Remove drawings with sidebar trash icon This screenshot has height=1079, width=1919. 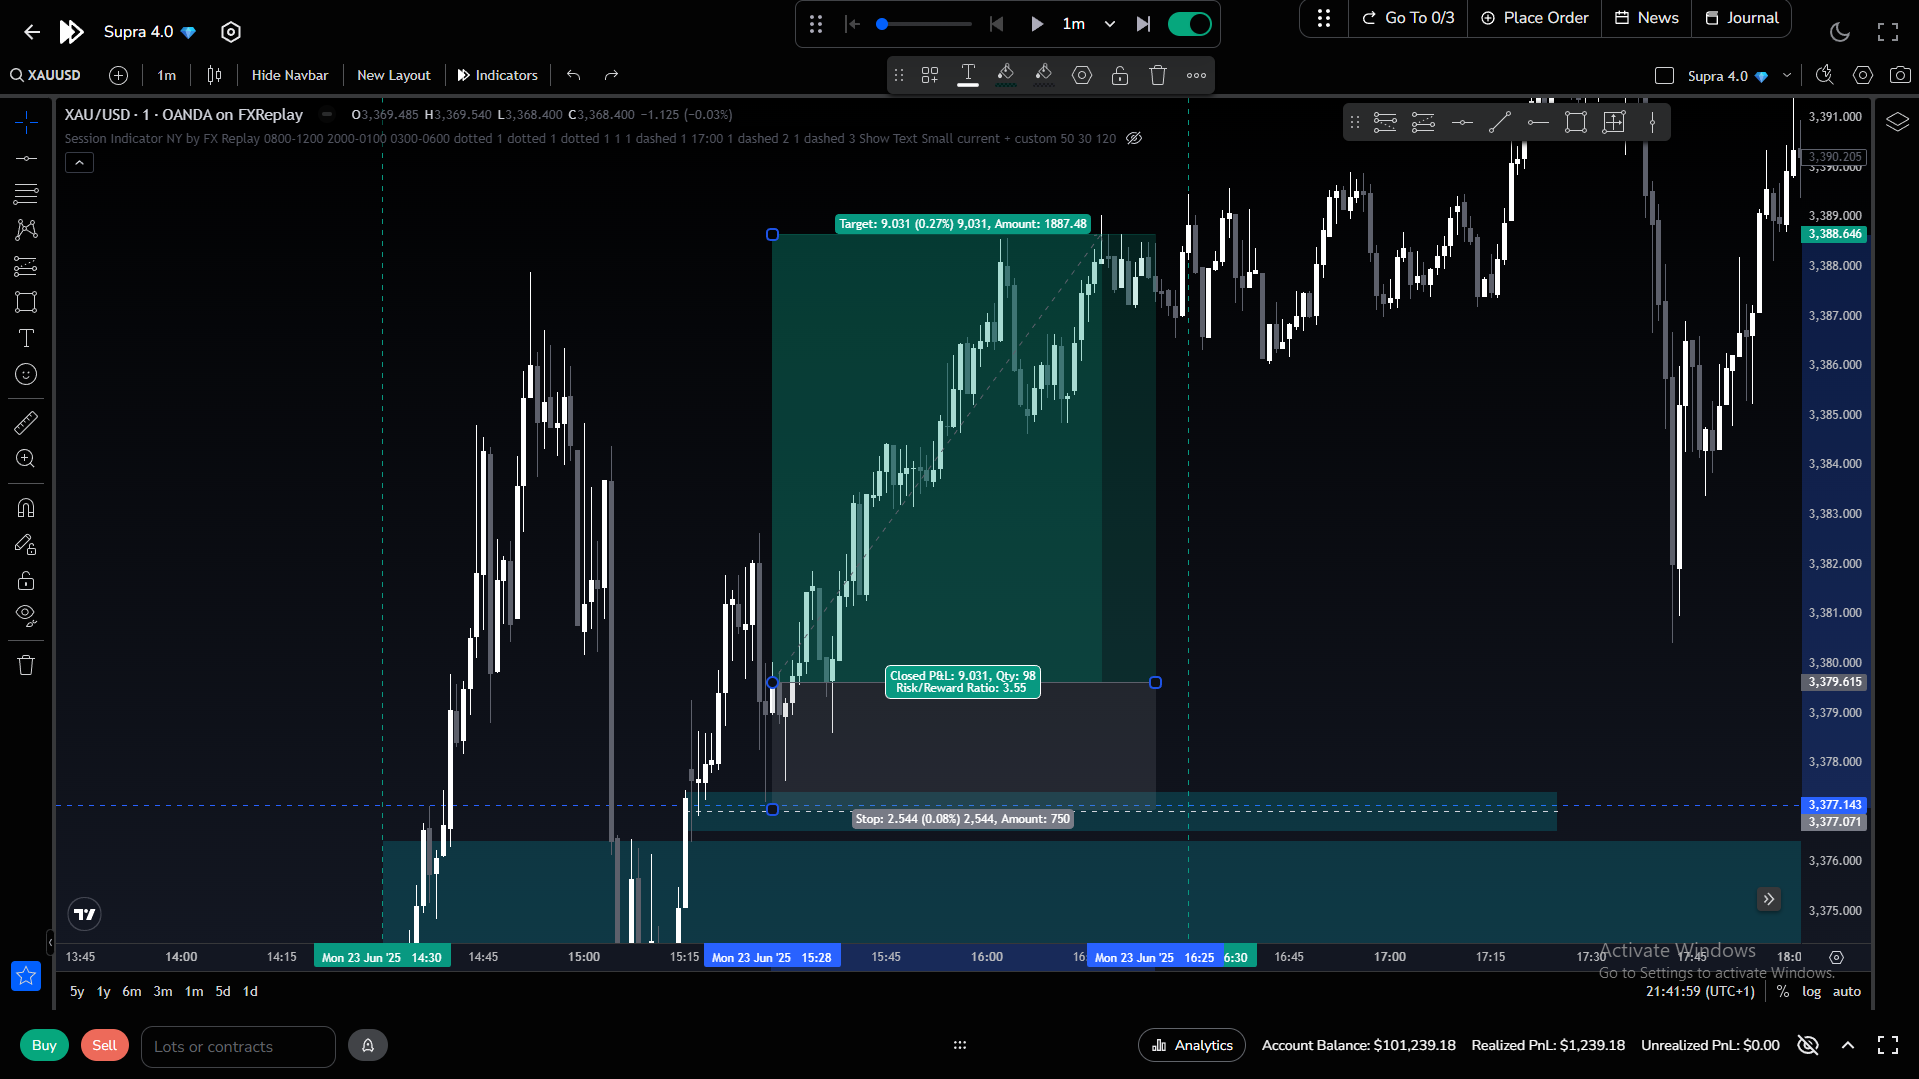(x=26, y=665)
